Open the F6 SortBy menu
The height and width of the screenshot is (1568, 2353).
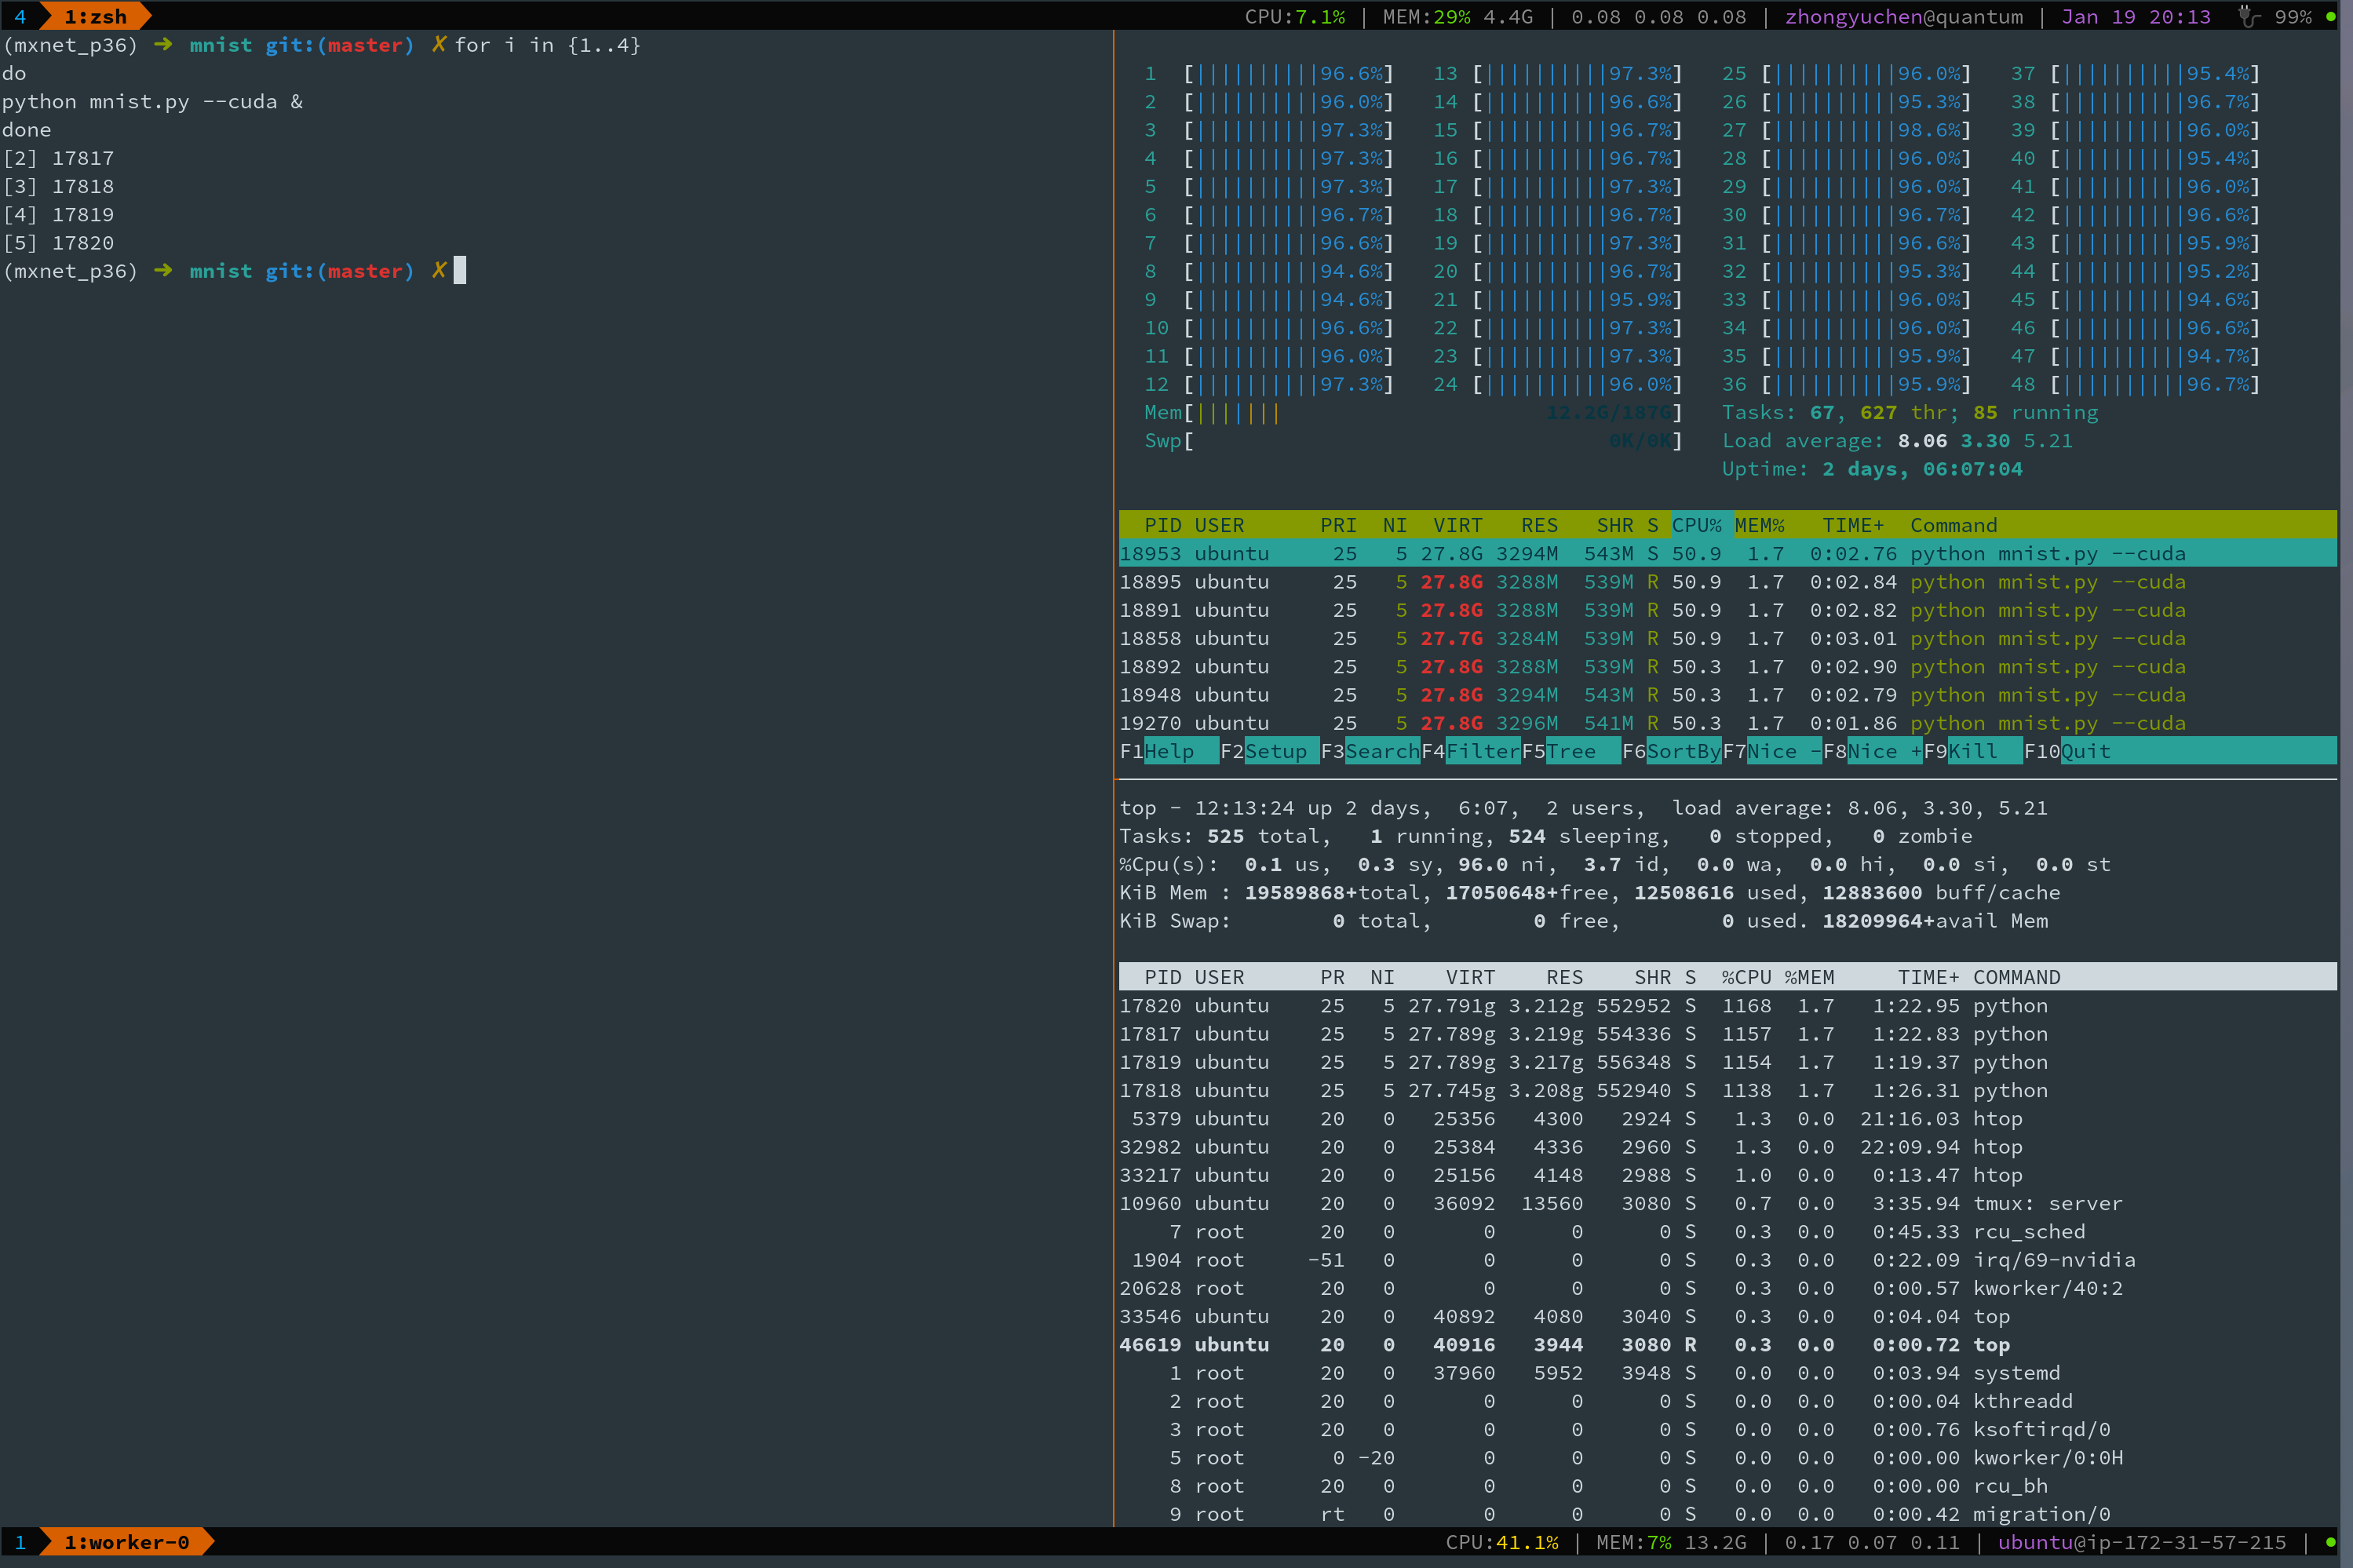point(1683,751)
